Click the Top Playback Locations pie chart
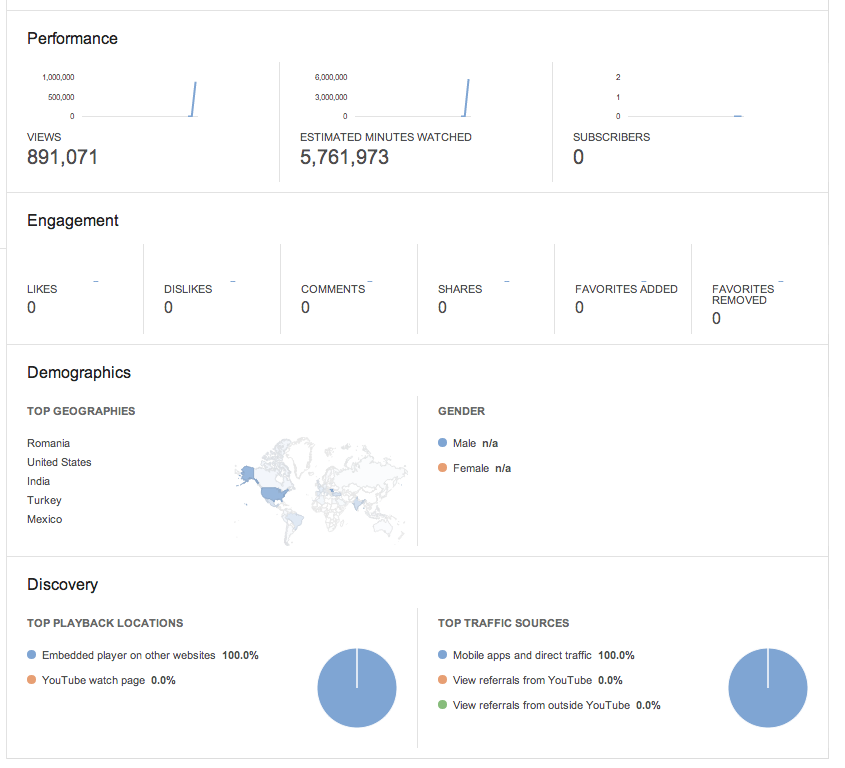Viewport: 845px width, 768px height. tap(357, 688)
